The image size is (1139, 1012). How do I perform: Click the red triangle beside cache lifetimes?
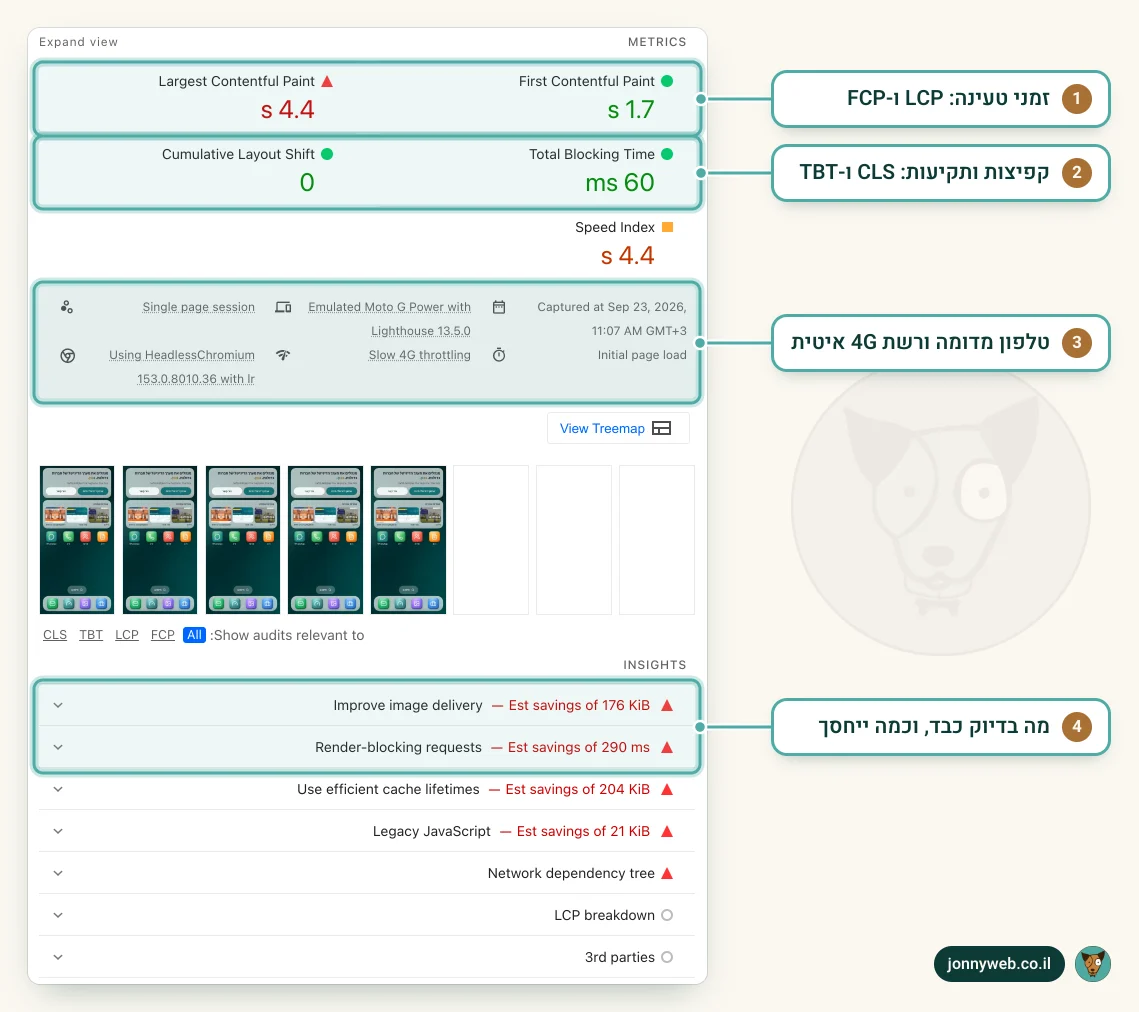click(667, 790)
